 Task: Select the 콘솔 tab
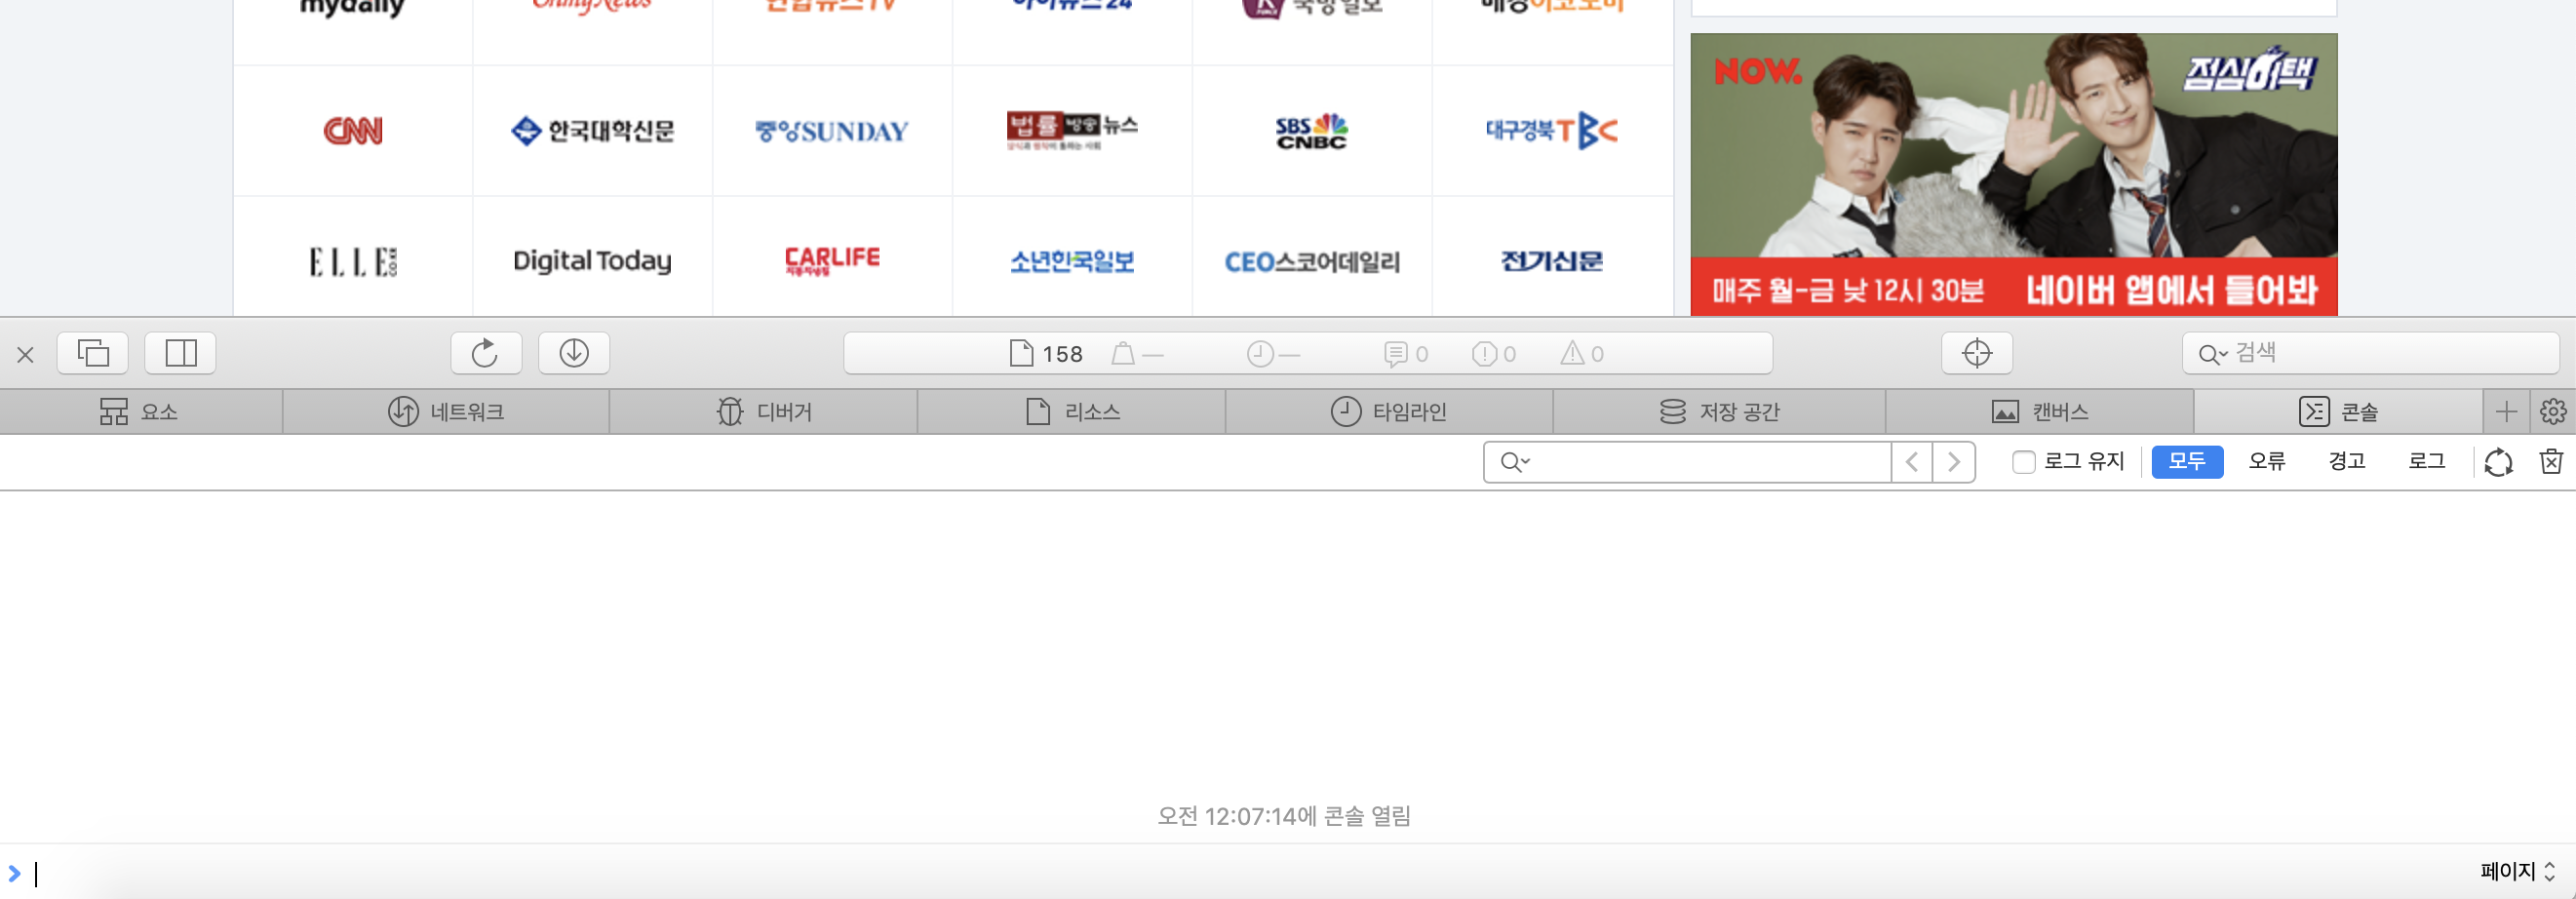point(2339,411)
